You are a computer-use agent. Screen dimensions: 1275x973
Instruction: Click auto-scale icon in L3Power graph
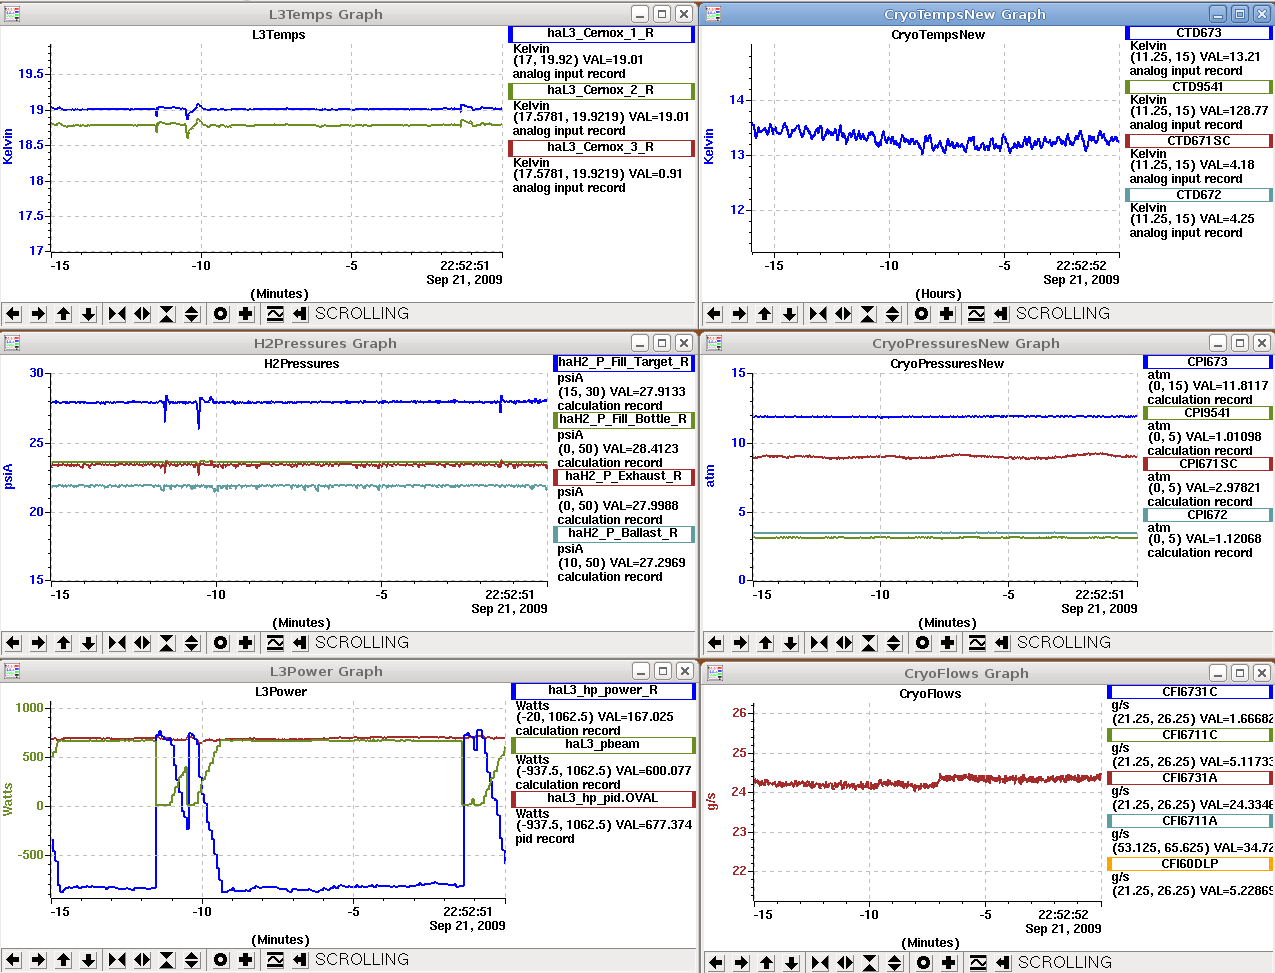[x=275, y=960]
